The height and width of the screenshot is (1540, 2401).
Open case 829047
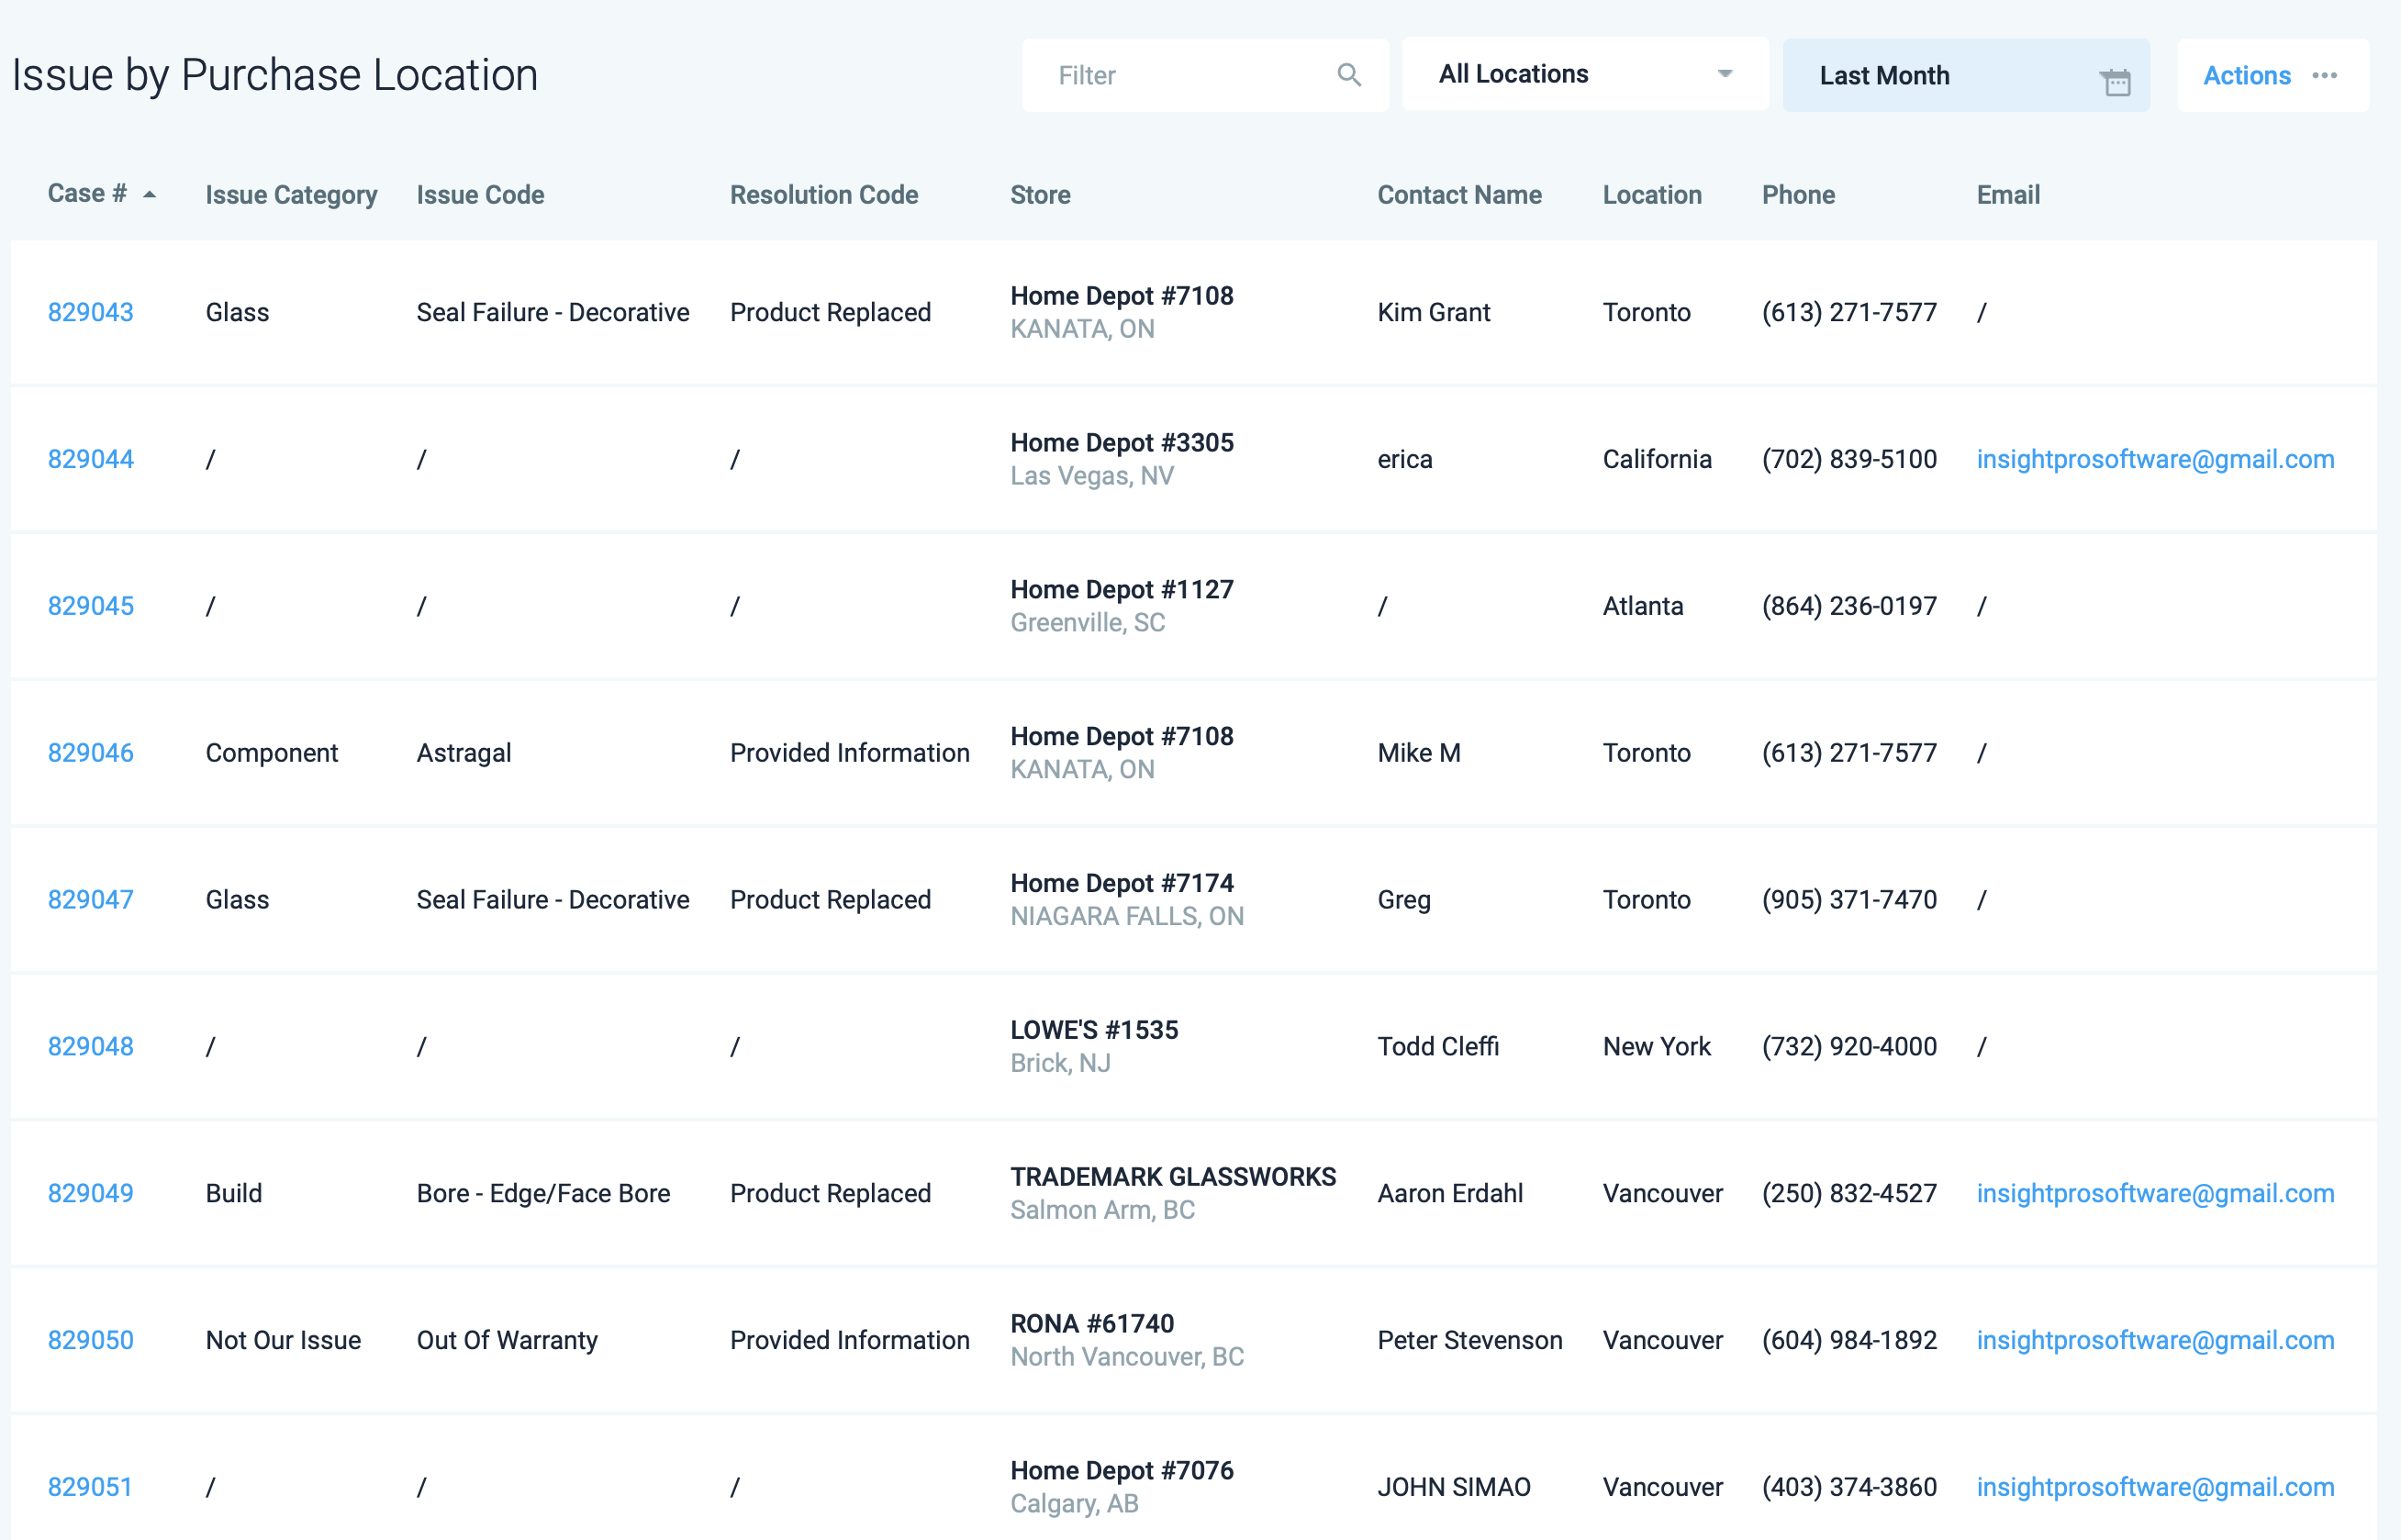click(x=91, y=900)
